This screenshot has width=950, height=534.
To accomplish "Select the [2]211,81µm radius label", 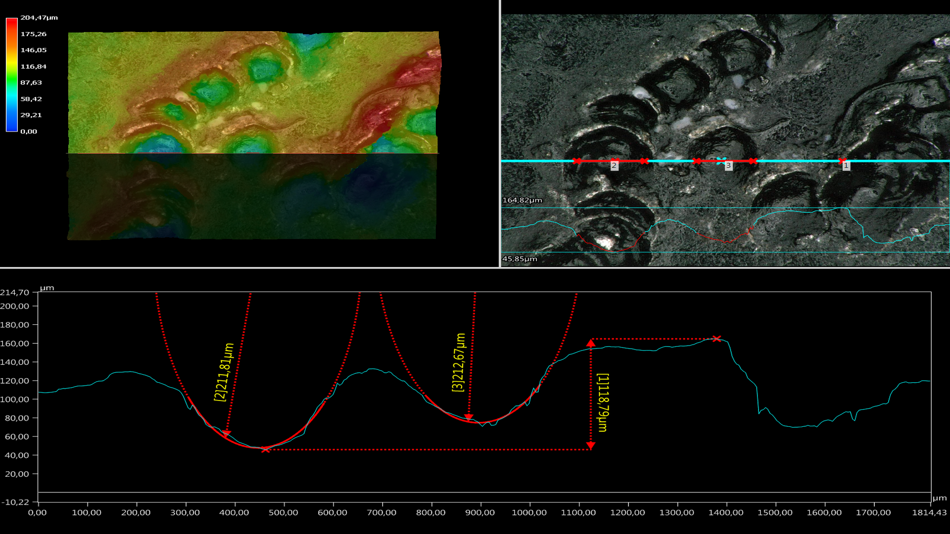I will tap(220, 369).
